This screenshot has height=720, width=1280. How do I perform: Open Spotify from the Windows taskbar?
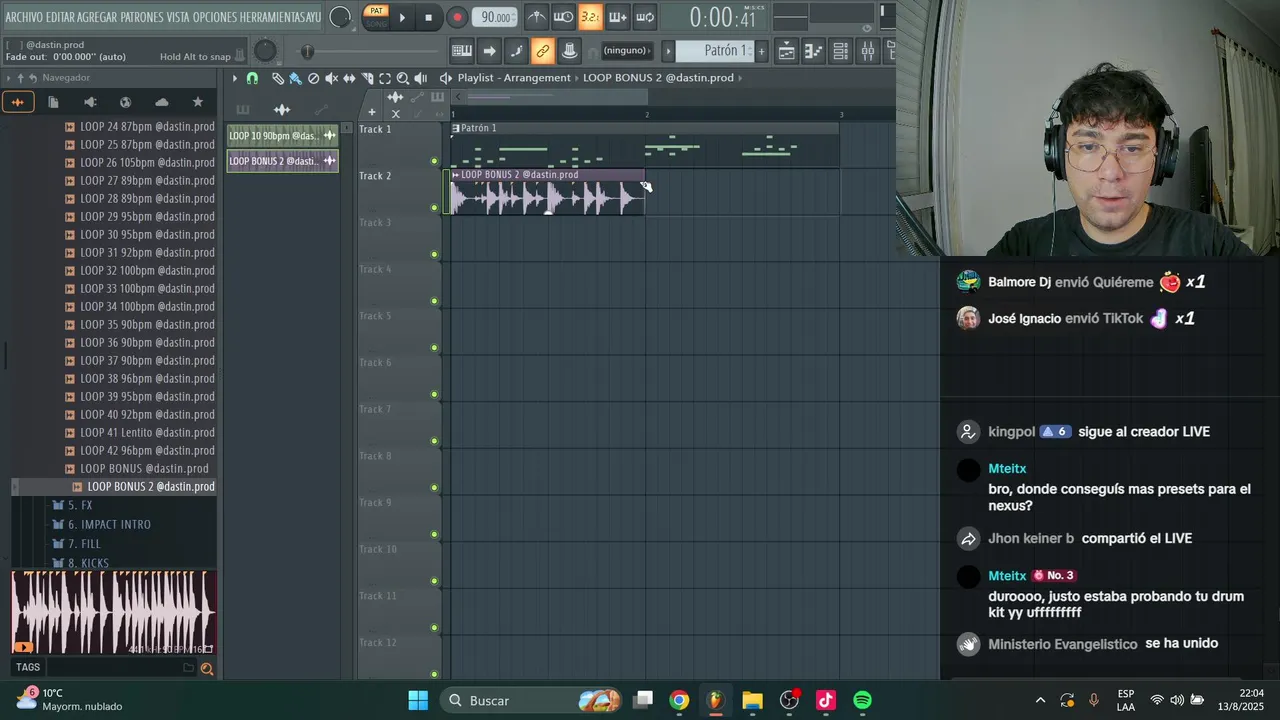862,700
